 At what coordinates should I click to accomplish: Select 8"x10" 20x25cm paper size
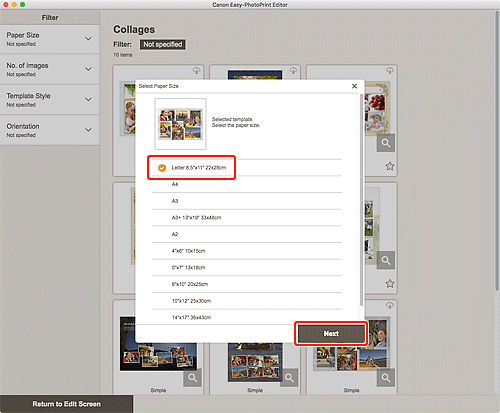click(247, 284)
